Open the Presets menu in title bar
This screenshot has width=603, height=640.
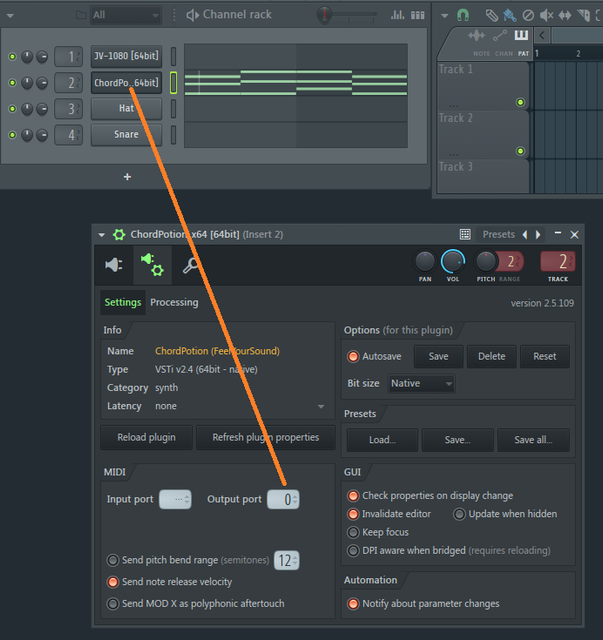(498, 234)
